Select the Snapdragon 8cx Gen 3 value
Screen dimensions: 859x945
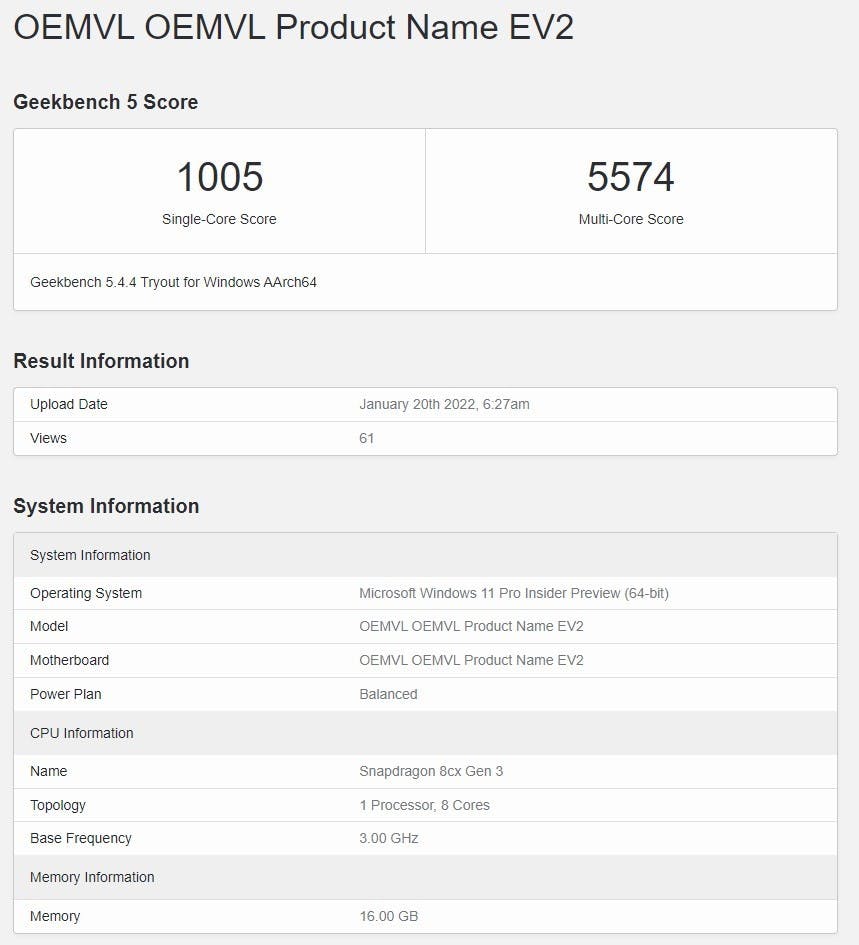[431, 771]
